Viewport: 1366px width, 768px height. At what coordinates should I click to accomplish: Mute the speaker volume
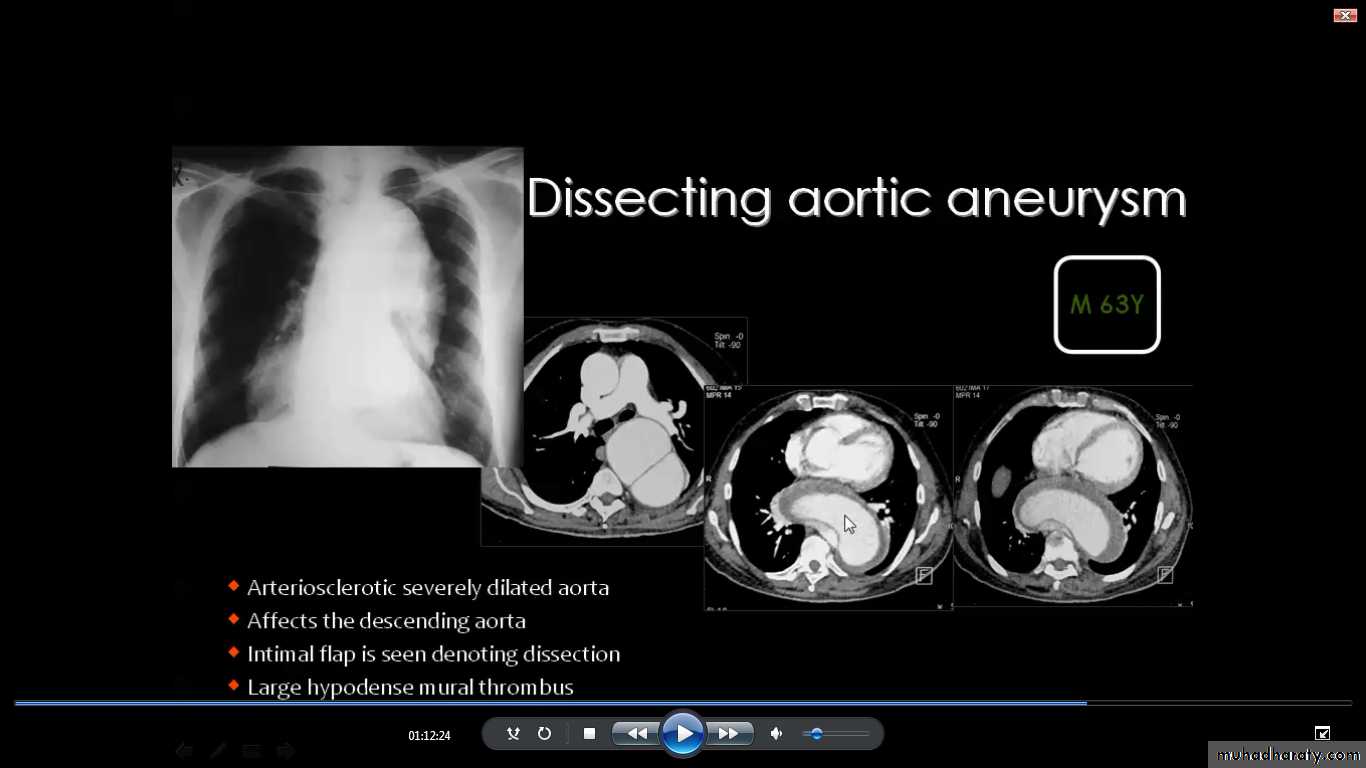tap(776, 734)
